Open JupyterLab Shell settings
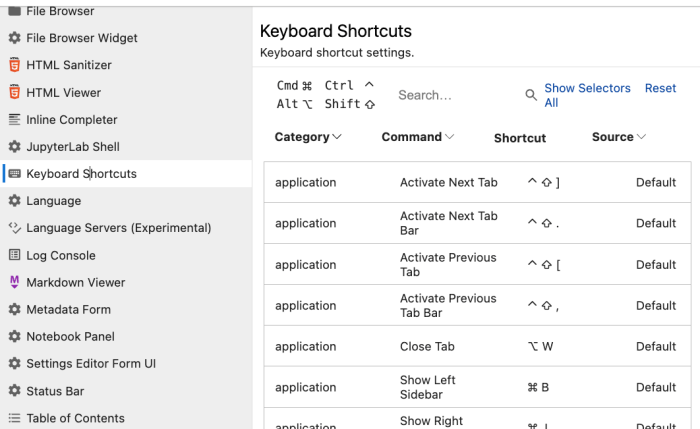The image size is (700, 429). click(x=73, y=147)
